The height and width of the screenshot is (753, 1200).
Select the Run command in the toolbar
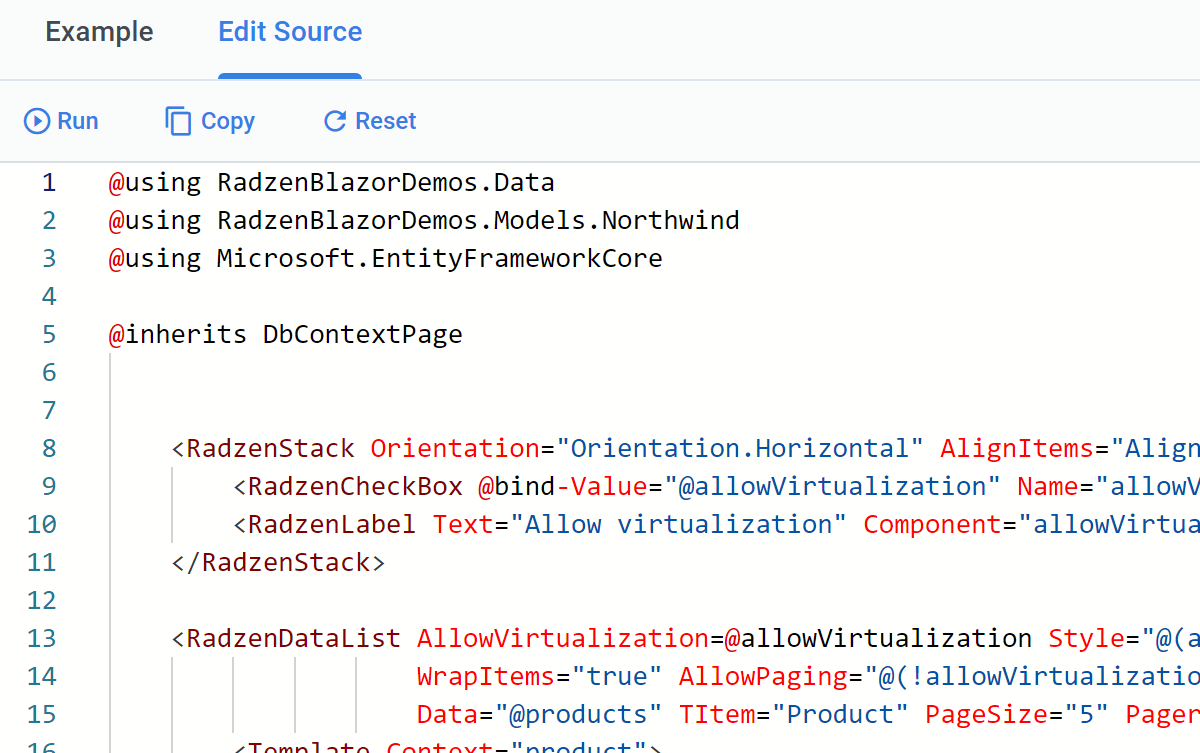(x=61, y=120)
